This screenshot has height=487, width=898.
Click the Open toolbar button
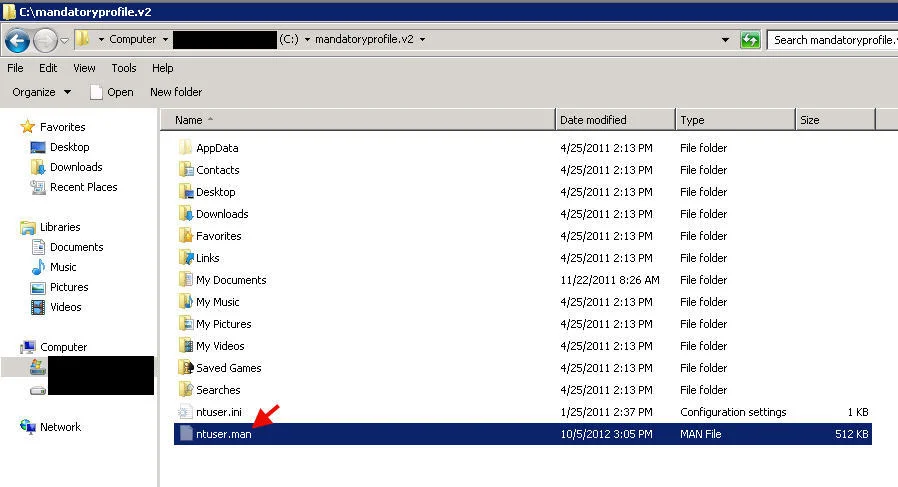click(x=112, y=92)
